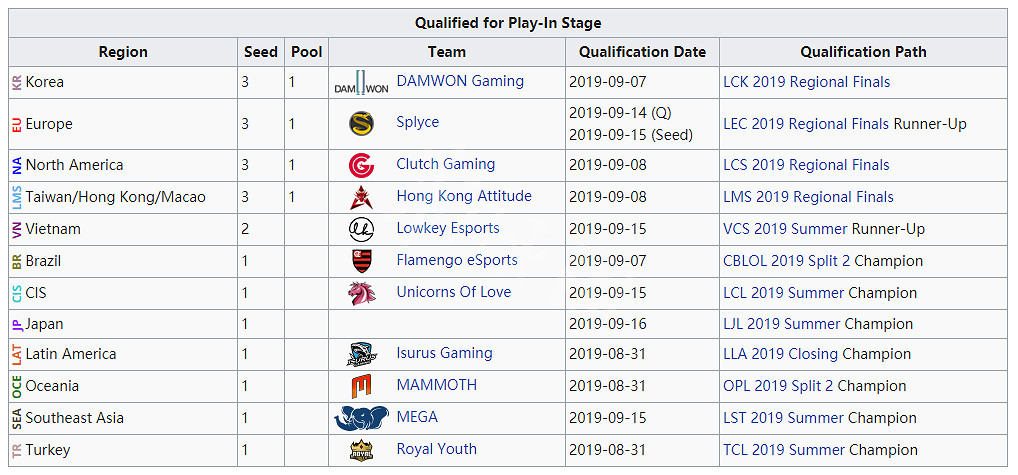The image size is (1018, 475).
Task: Click the Lowkey Esports logo
Action: [361, 229]
